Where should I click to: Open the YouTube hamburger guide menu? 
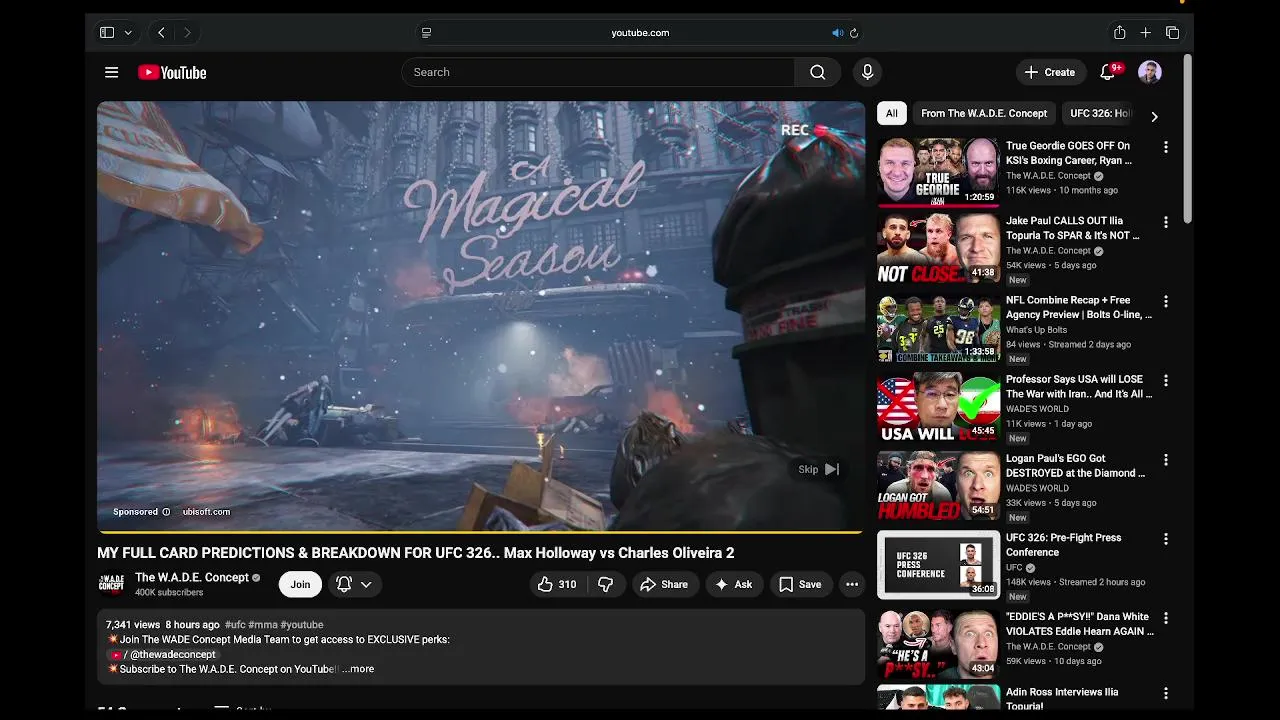(x=112, y=72)
